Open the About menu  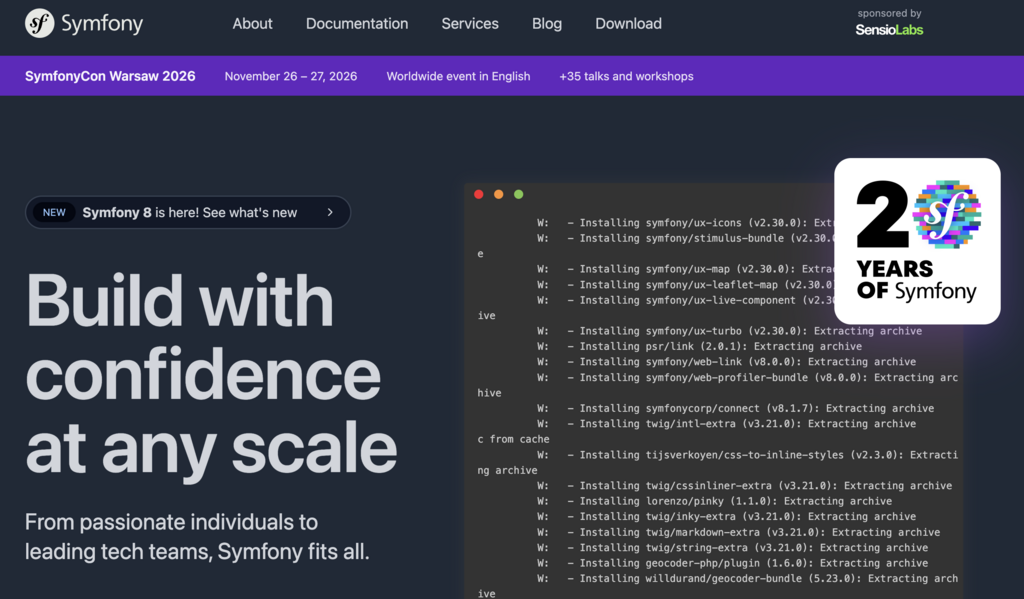point(252,23)
